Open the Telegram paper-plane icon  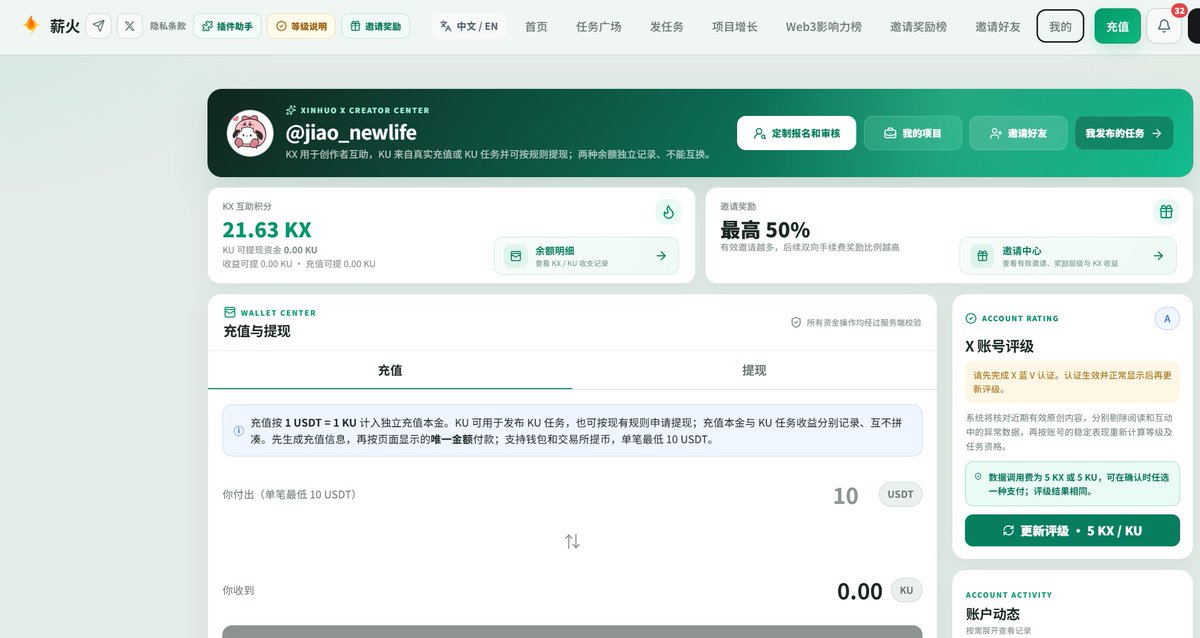click(98, 25)
